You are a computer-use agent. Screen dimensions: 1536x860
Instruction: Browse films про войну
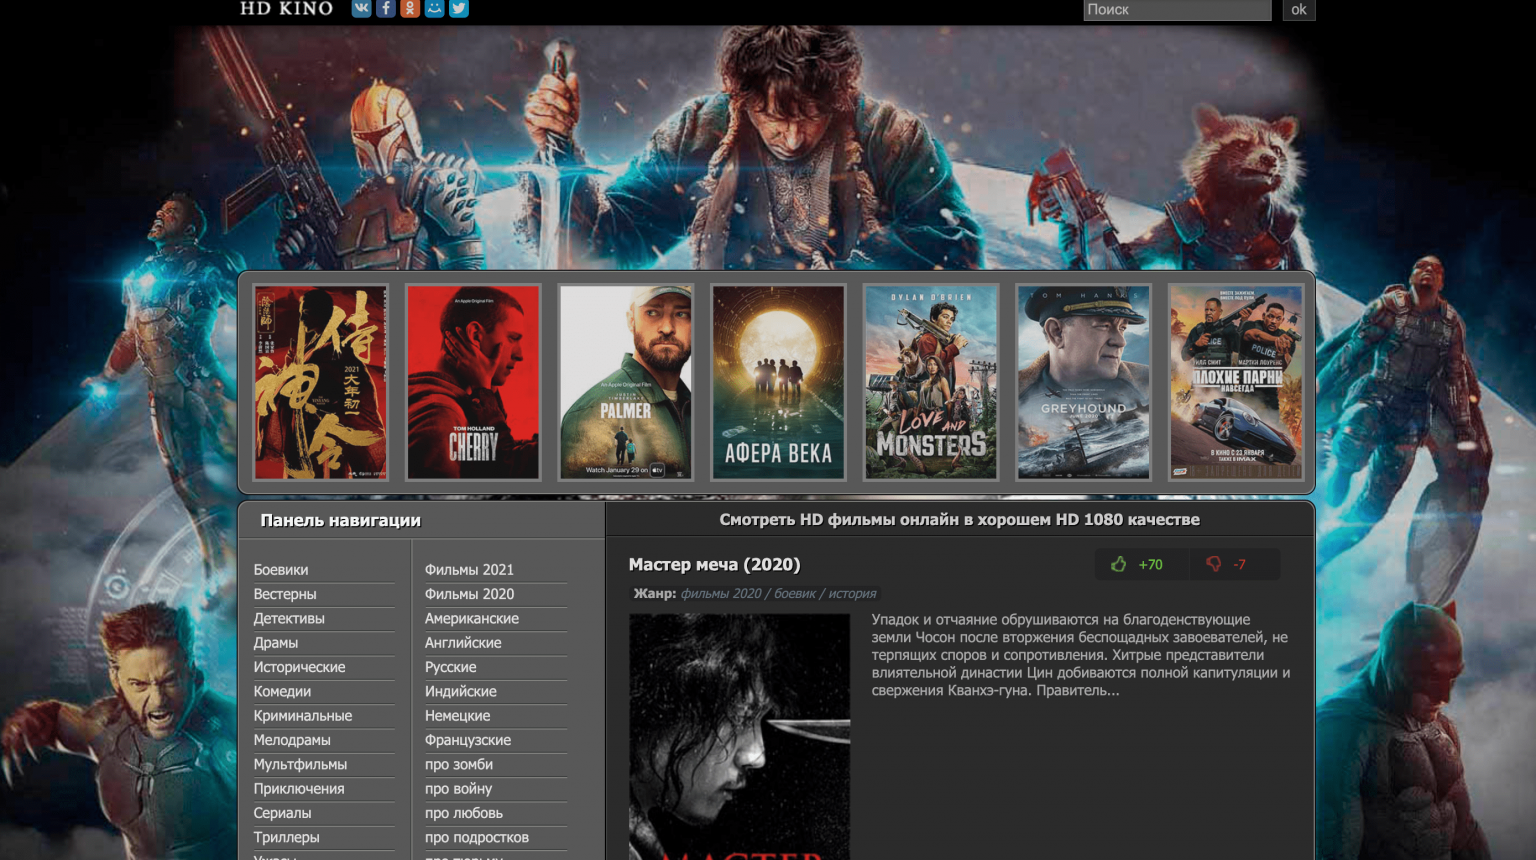pyautogui.click(x=458, y=788)
